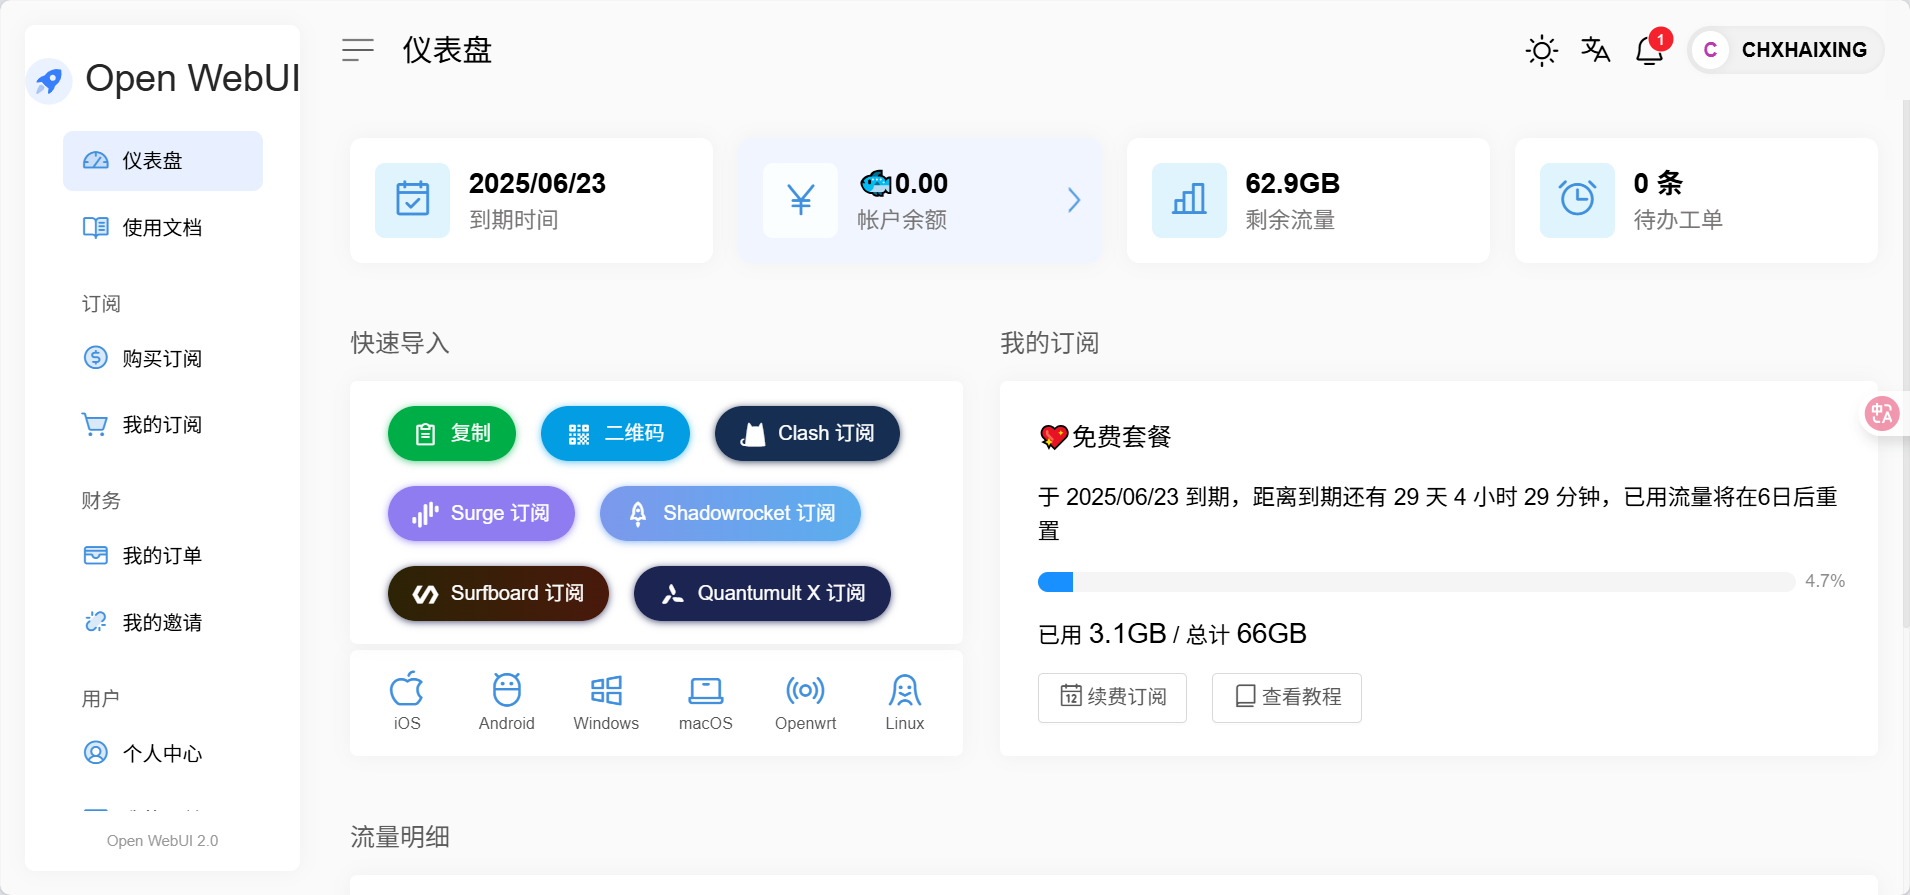
Task: Click the 二维码 button
Action: click(615, 433)
